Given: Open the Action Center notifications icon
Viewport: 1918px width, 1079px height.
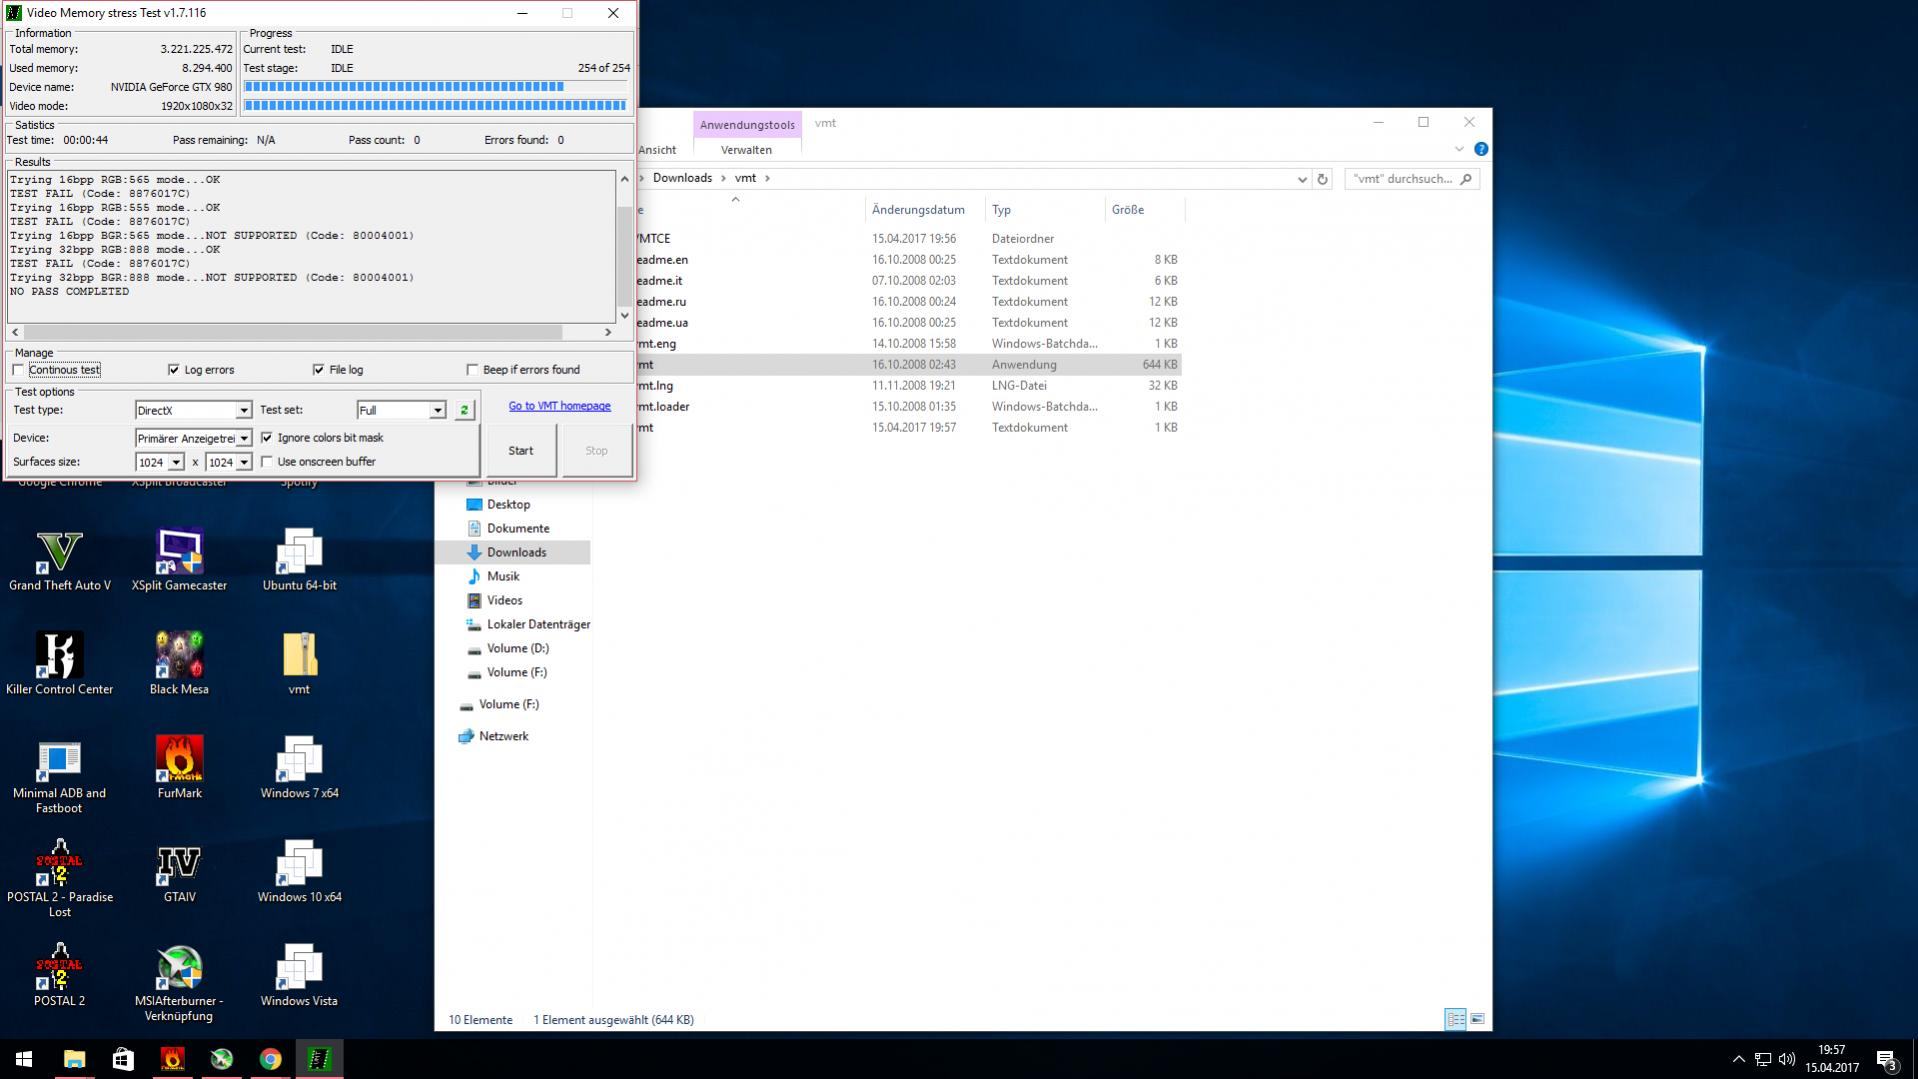Looking at the screenshot, I should [1888, 1060].
